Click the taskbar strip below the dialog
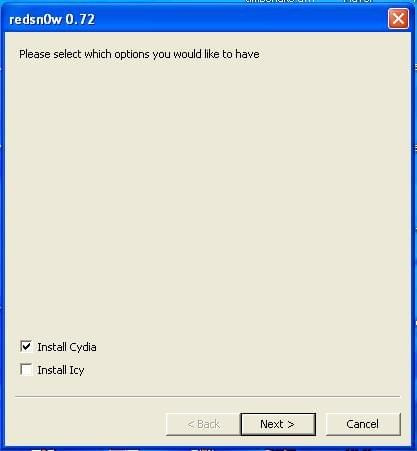The image size is (417, 451). point(208,449)
